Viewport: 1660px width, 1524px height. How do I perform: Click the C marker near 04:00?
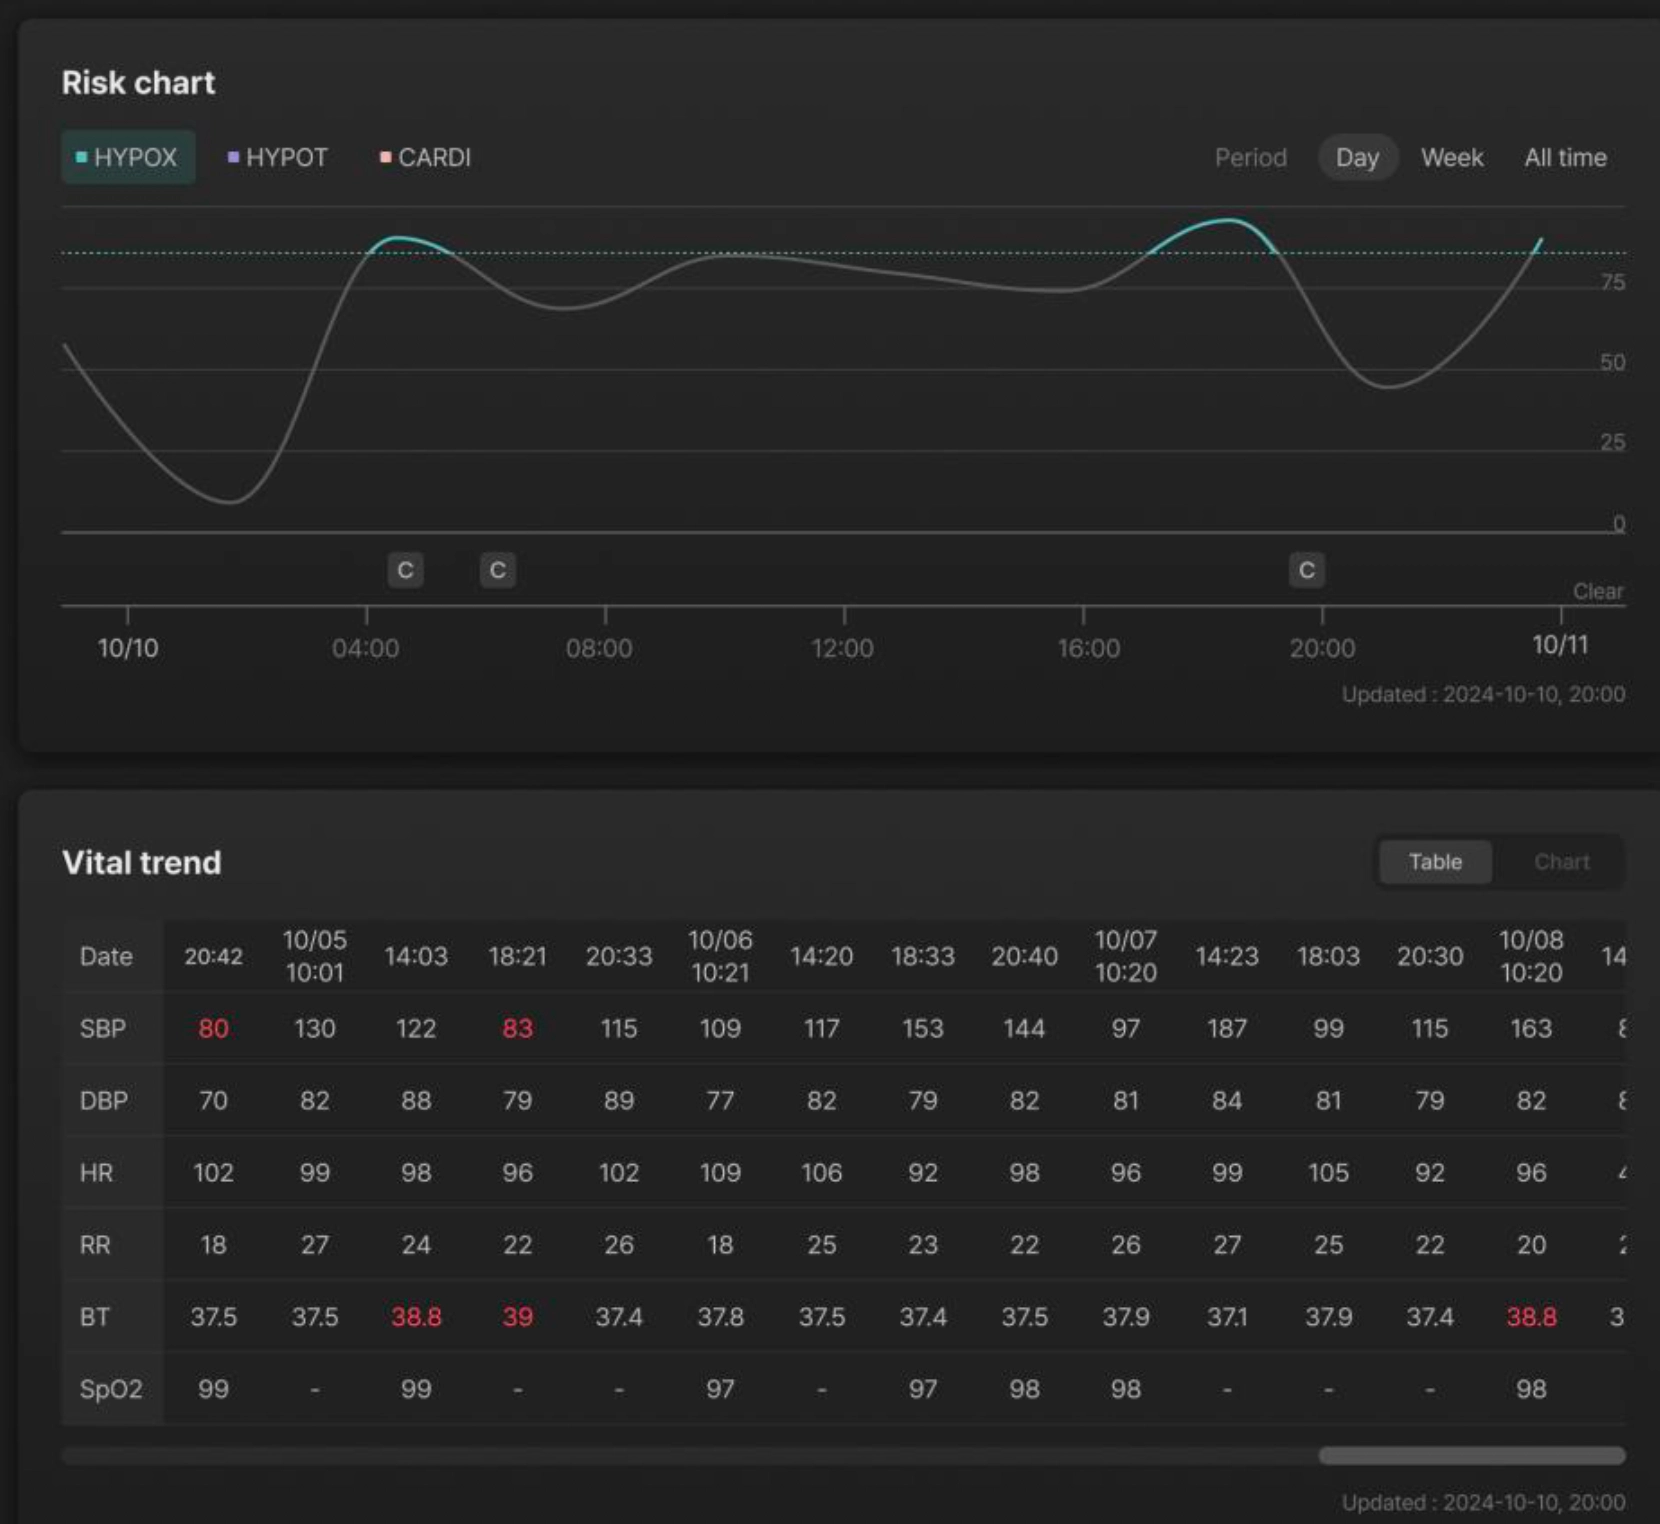click(405, 570)
